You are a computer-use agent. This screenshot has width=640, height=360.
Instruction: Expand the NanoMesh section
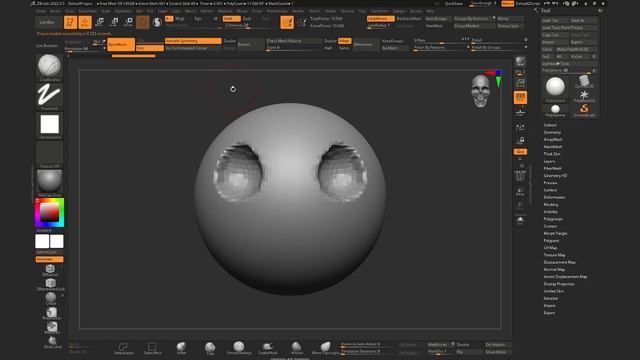[553, 147]
